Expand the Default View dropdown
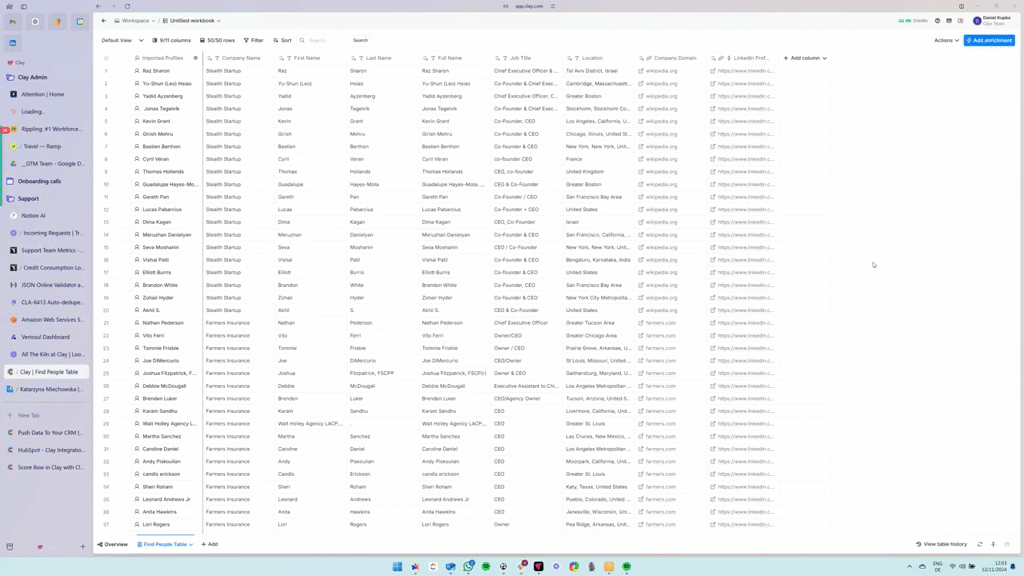The width and height of the screenshot is (1024, 576). [x=122, y=41]
